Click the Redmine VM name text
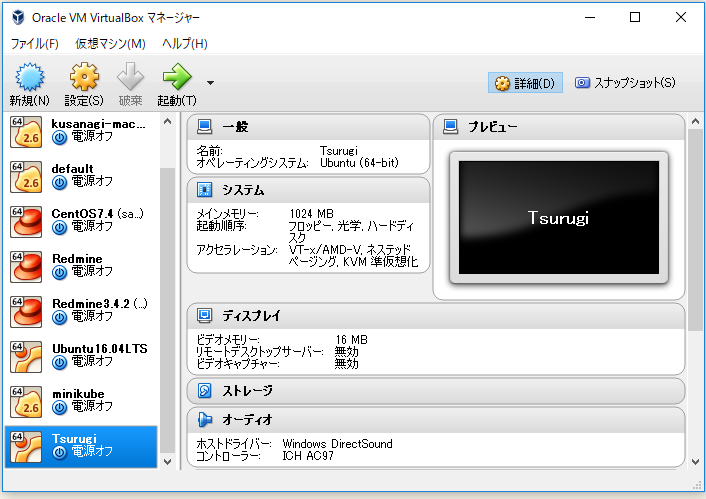 (x=77, y=259)
